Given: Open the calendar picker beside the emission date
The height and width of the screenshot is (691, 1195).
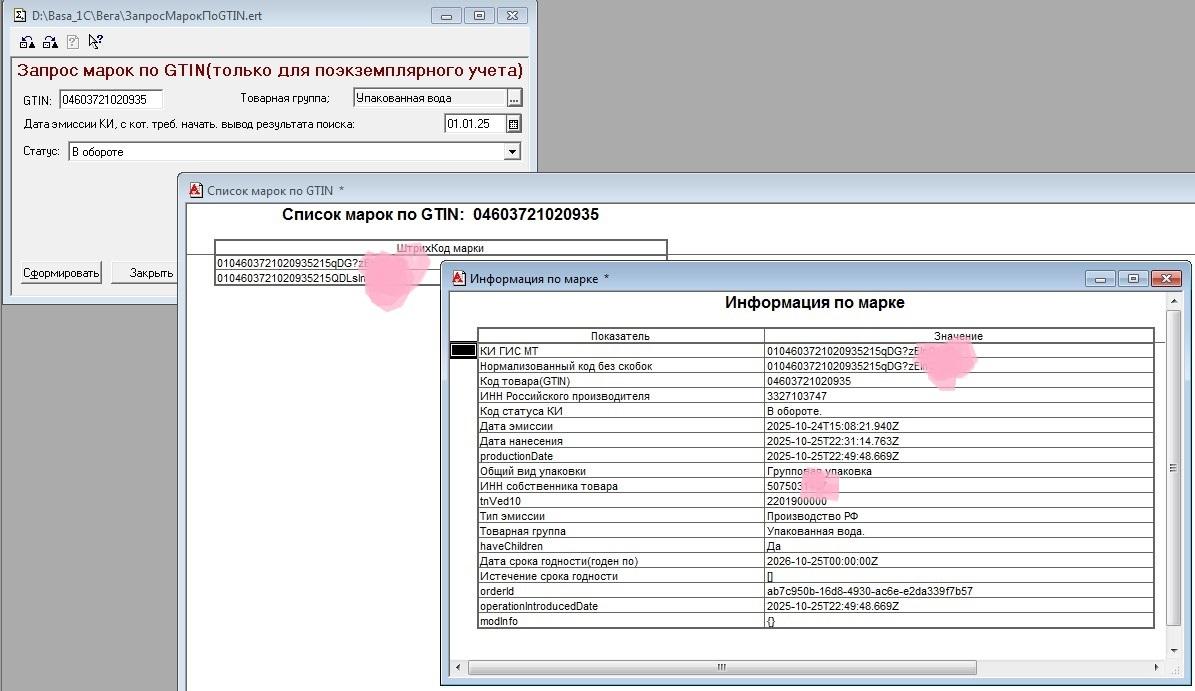Looking at the screenshot, I should [x=514, y=124].
